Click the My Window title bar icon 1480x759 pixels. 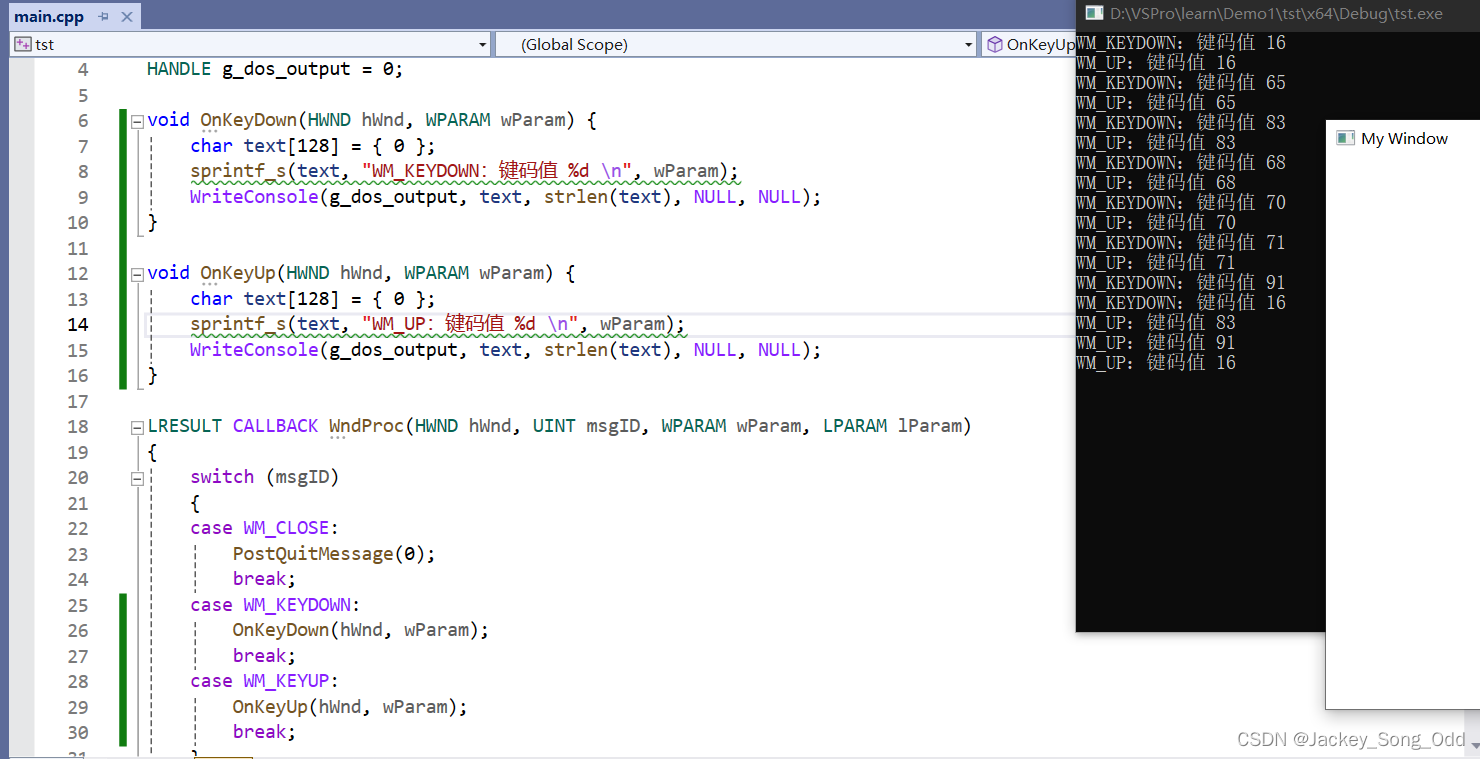(1344, 139)
